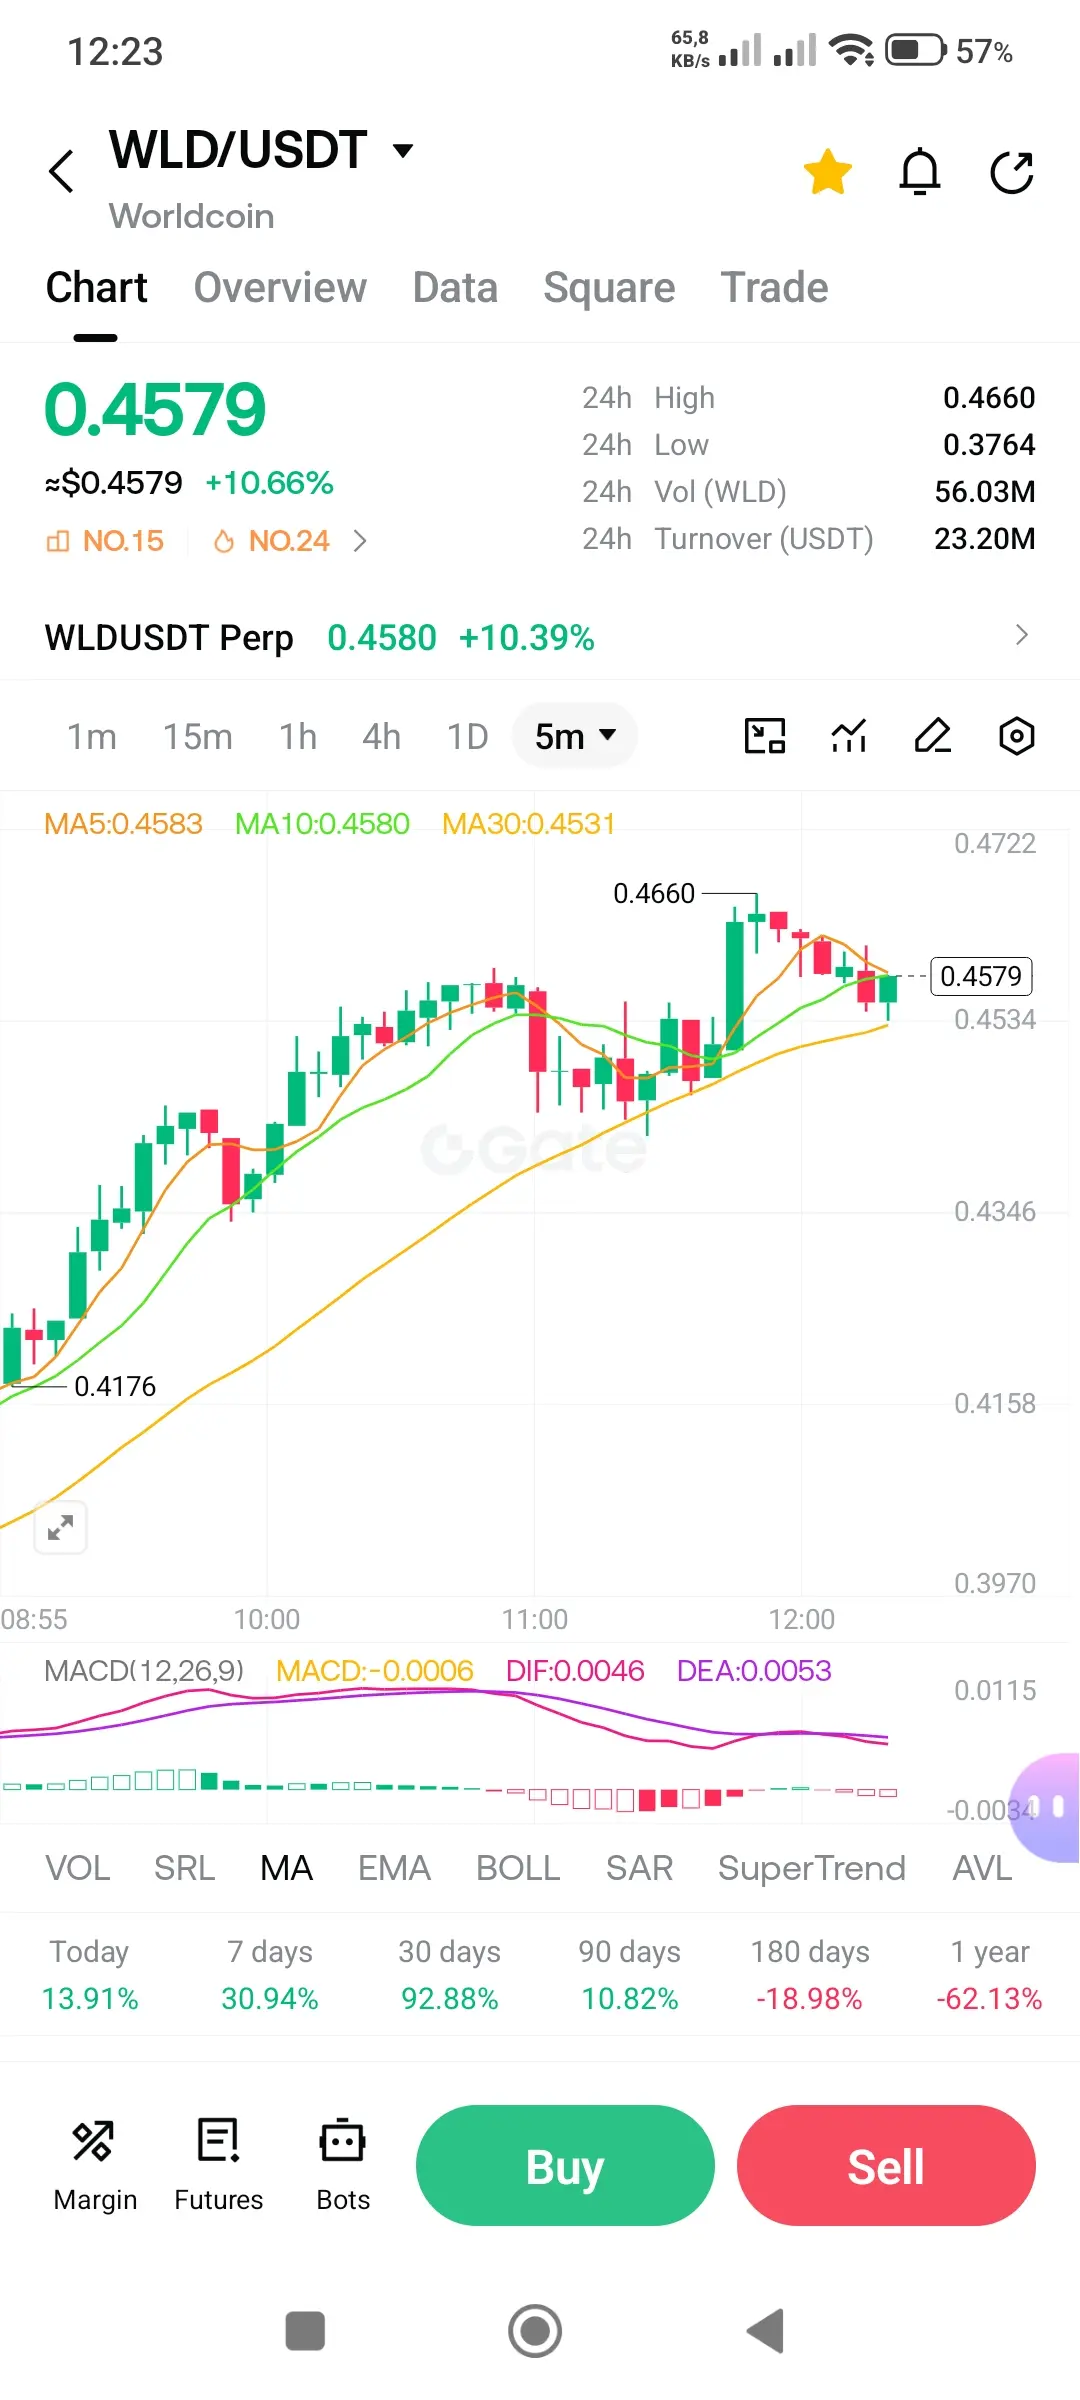Viewport: 1080px width, 2400px height.
Task: Tap the red Sell button
Action: pos(886,2166)
